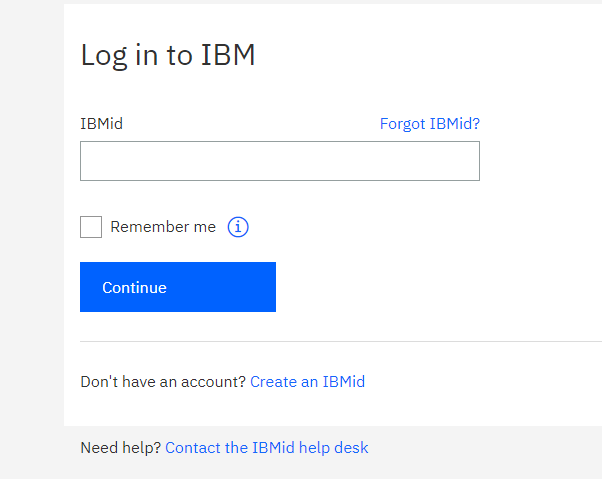Image resolution: width=602 pixels, height=479 pixels.
Task: Click the Don't have an account? text
Action: coord(163,382)
